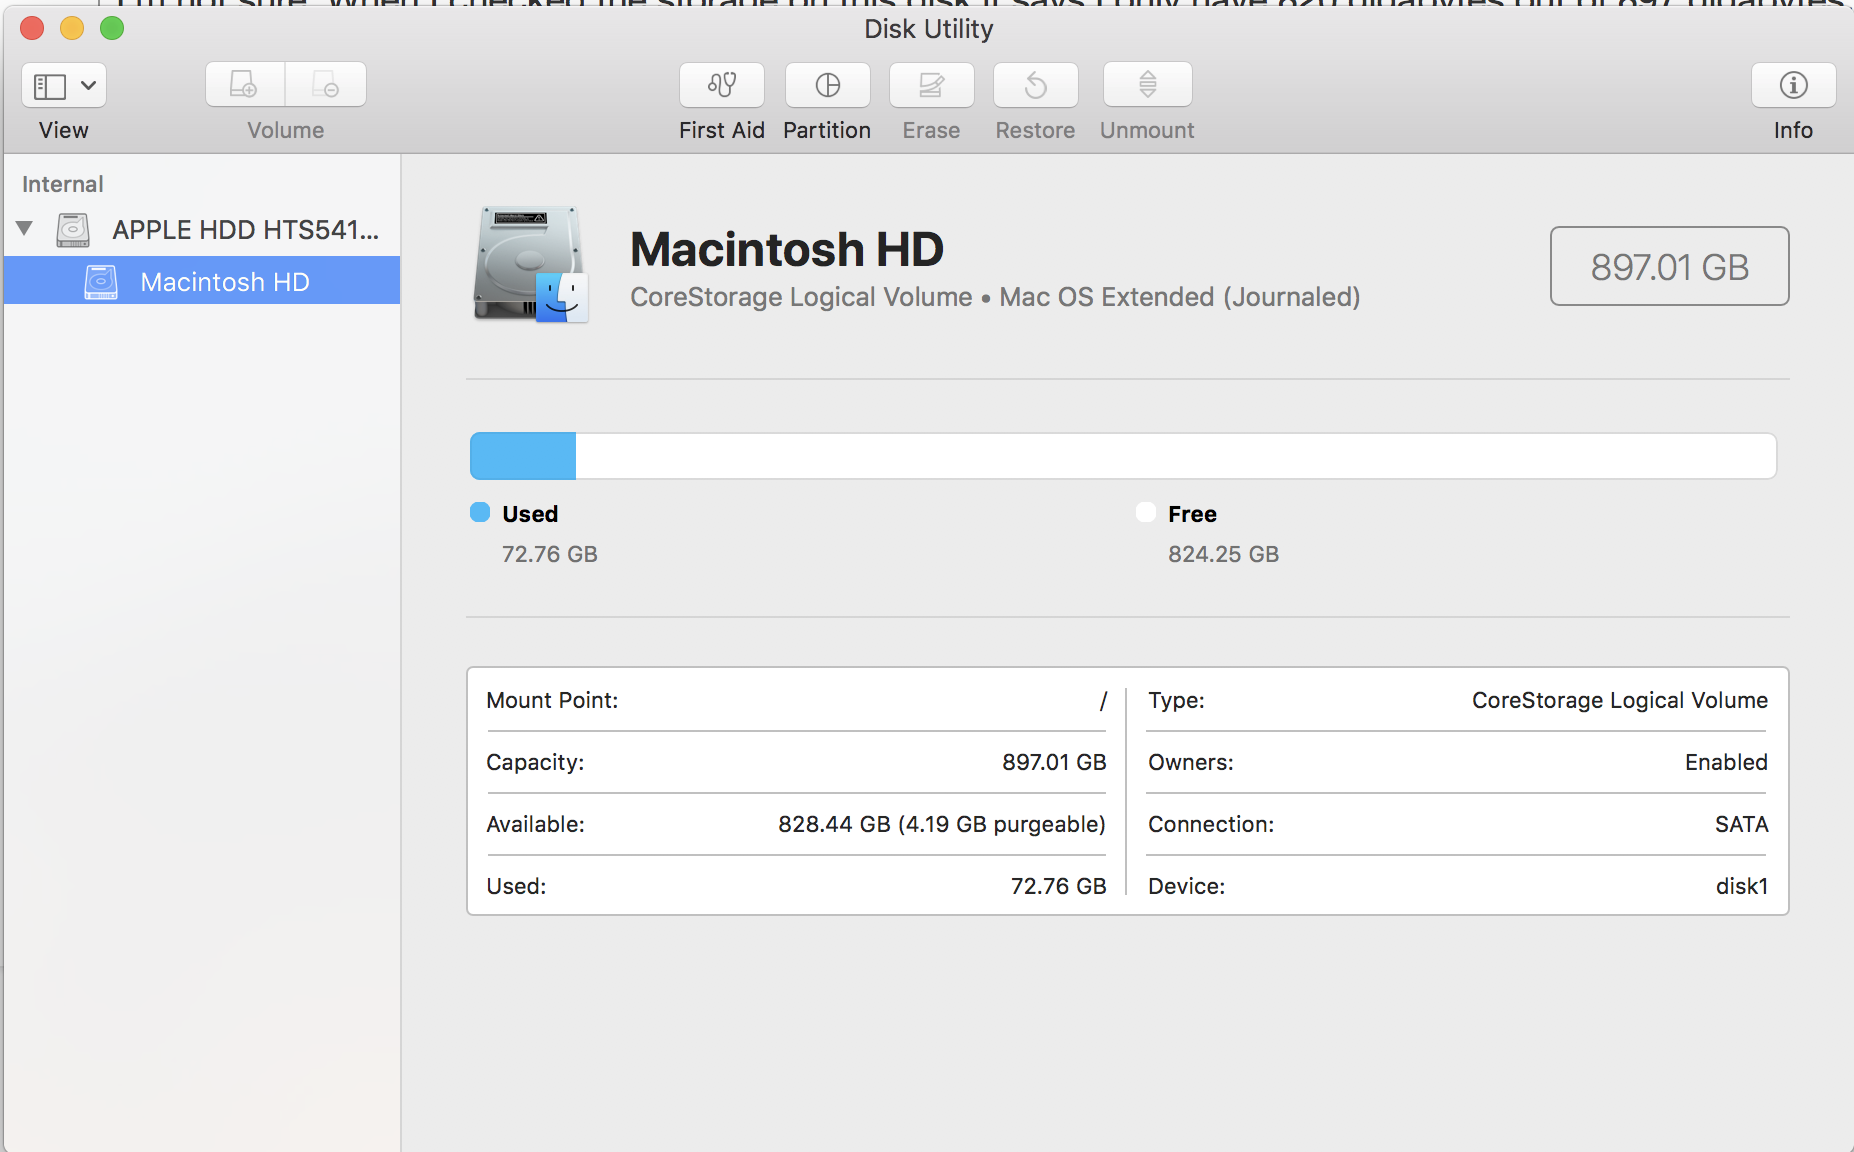The width and height of the screenshot is (1854, 1152).
Task: Collapse the APPLE HDD HTS541 disclosure triangle
Action: (x=25, y=229)
